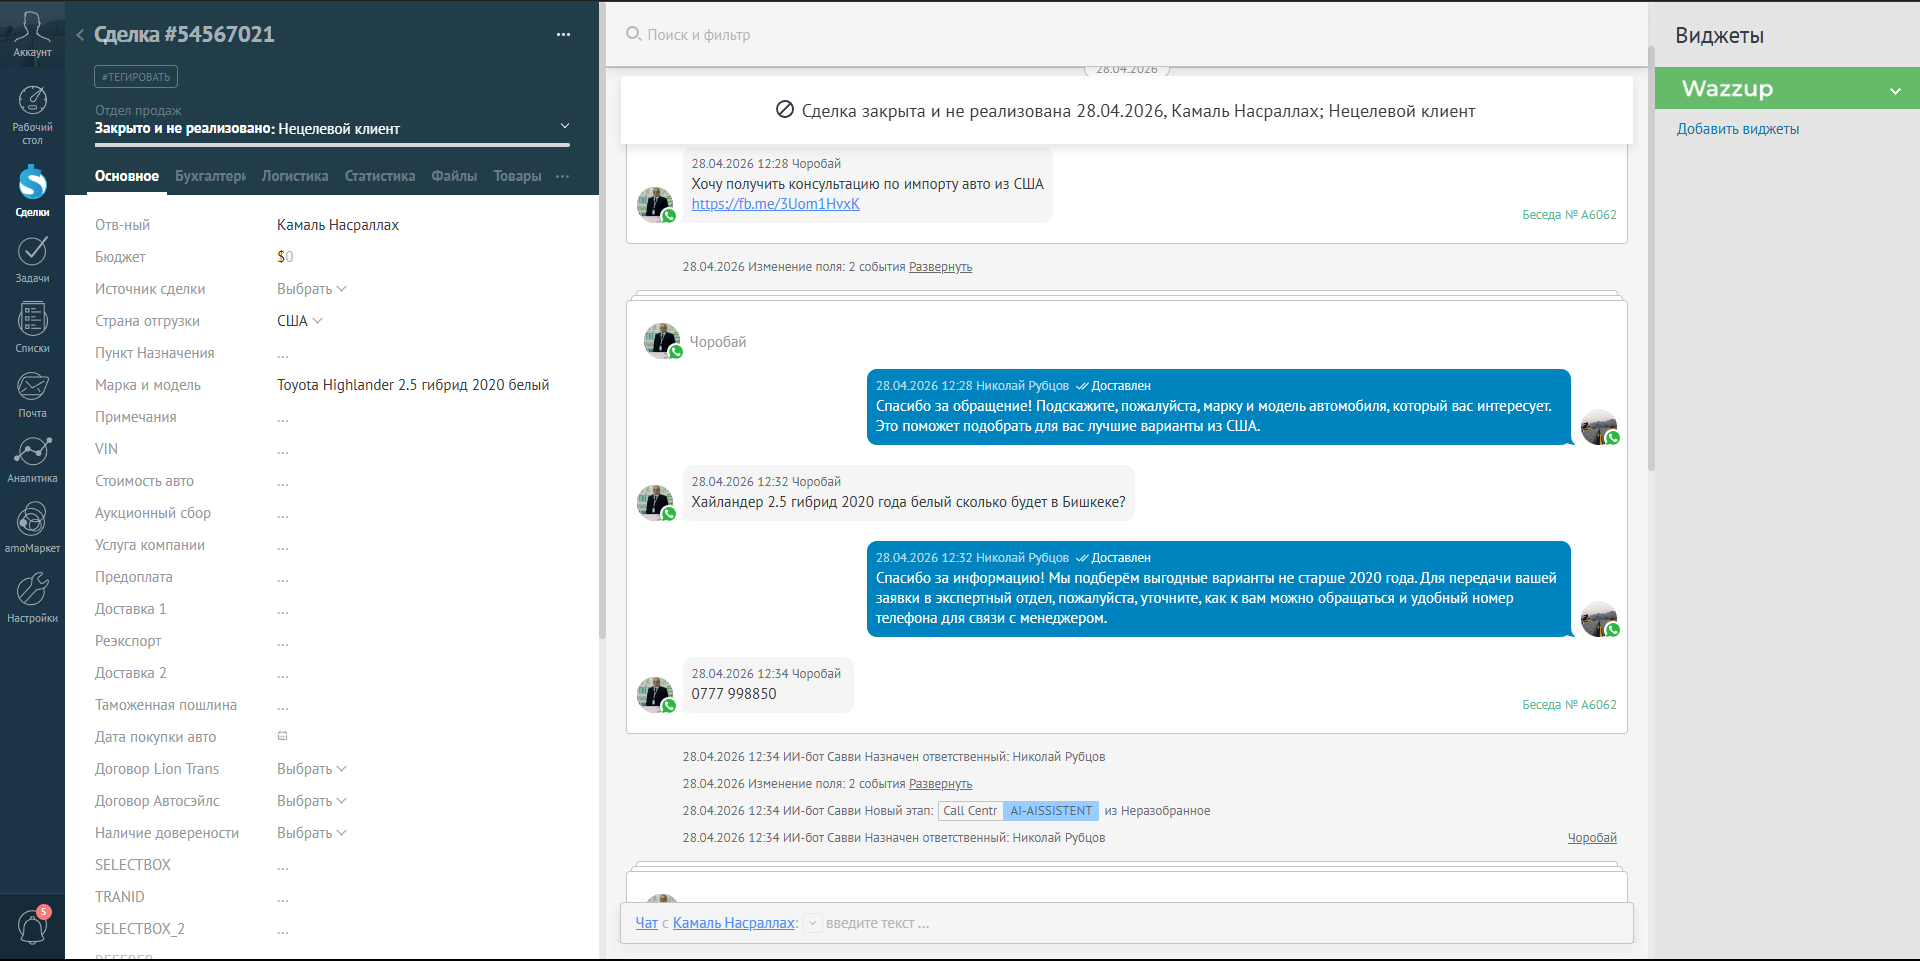Switch to the Товары tab
The image size is (1920, 961).
tap(517, 176)
